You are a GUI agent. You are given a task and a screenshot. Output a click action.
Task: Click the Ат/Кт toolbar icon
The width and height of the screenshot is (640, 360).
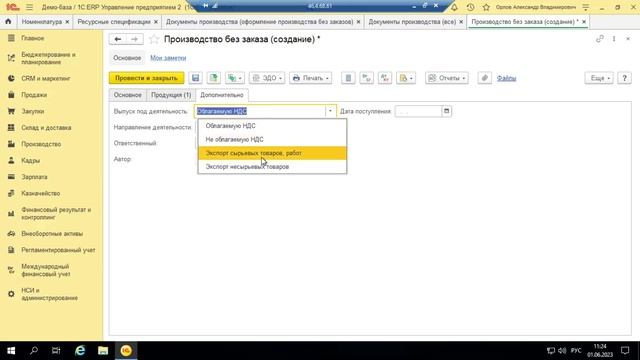[x=384, y=78]
